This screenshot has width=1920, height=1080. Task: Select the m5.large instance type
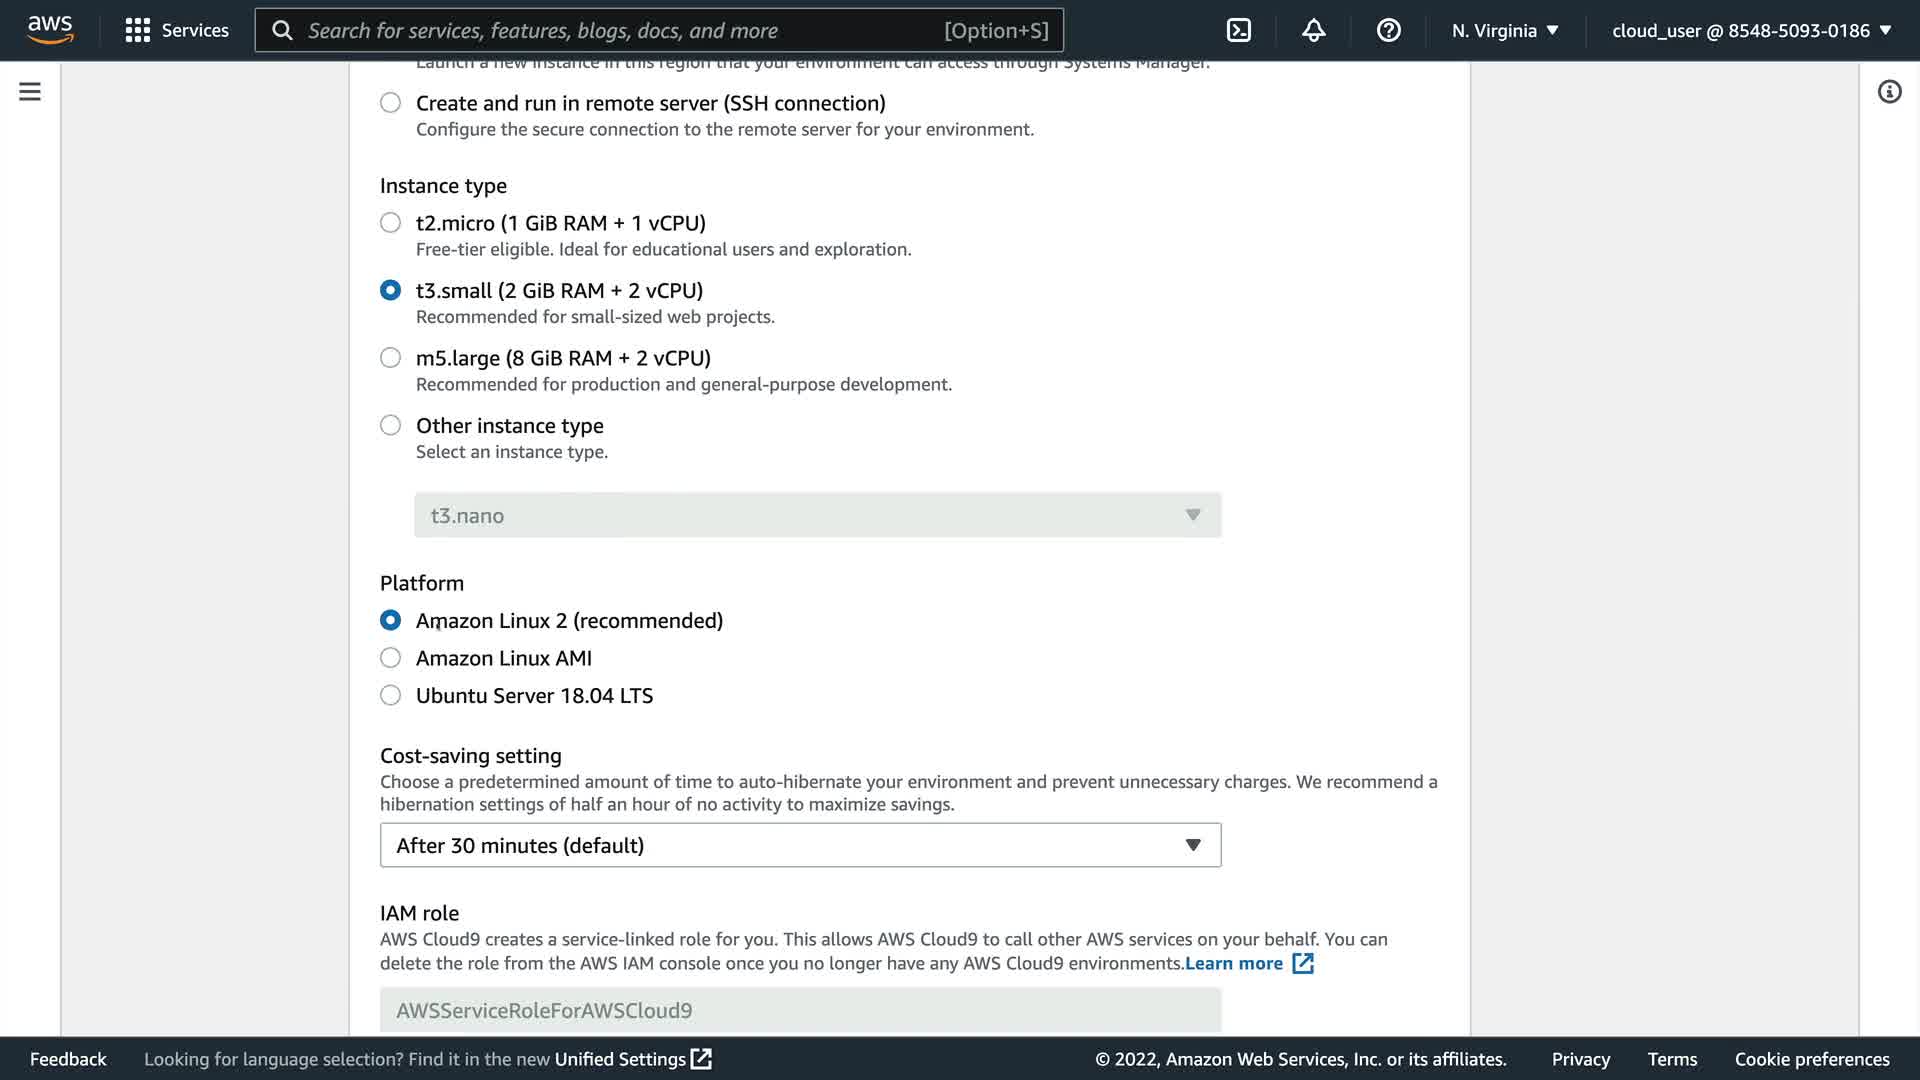(391, 358)
